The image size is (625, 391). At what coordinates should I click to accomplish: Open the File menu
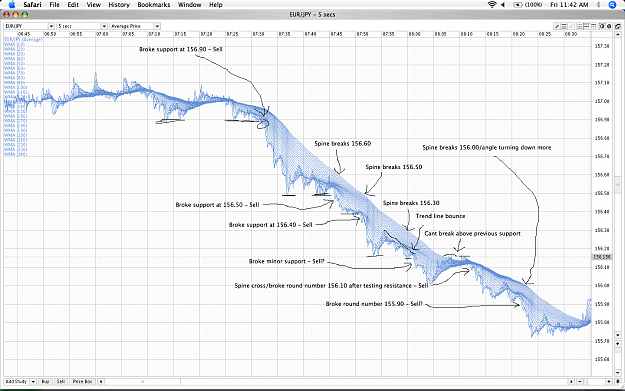[x=55, y=5]
